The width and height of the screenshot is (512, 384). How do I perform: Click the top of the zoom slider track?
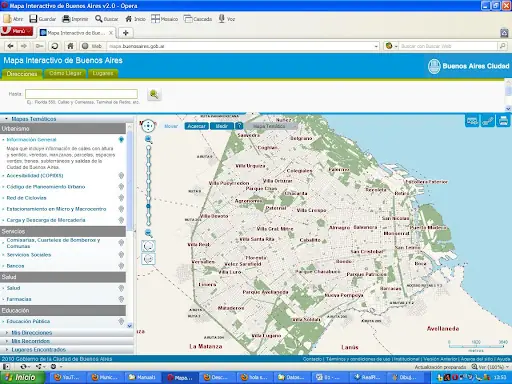coord(148,148)
